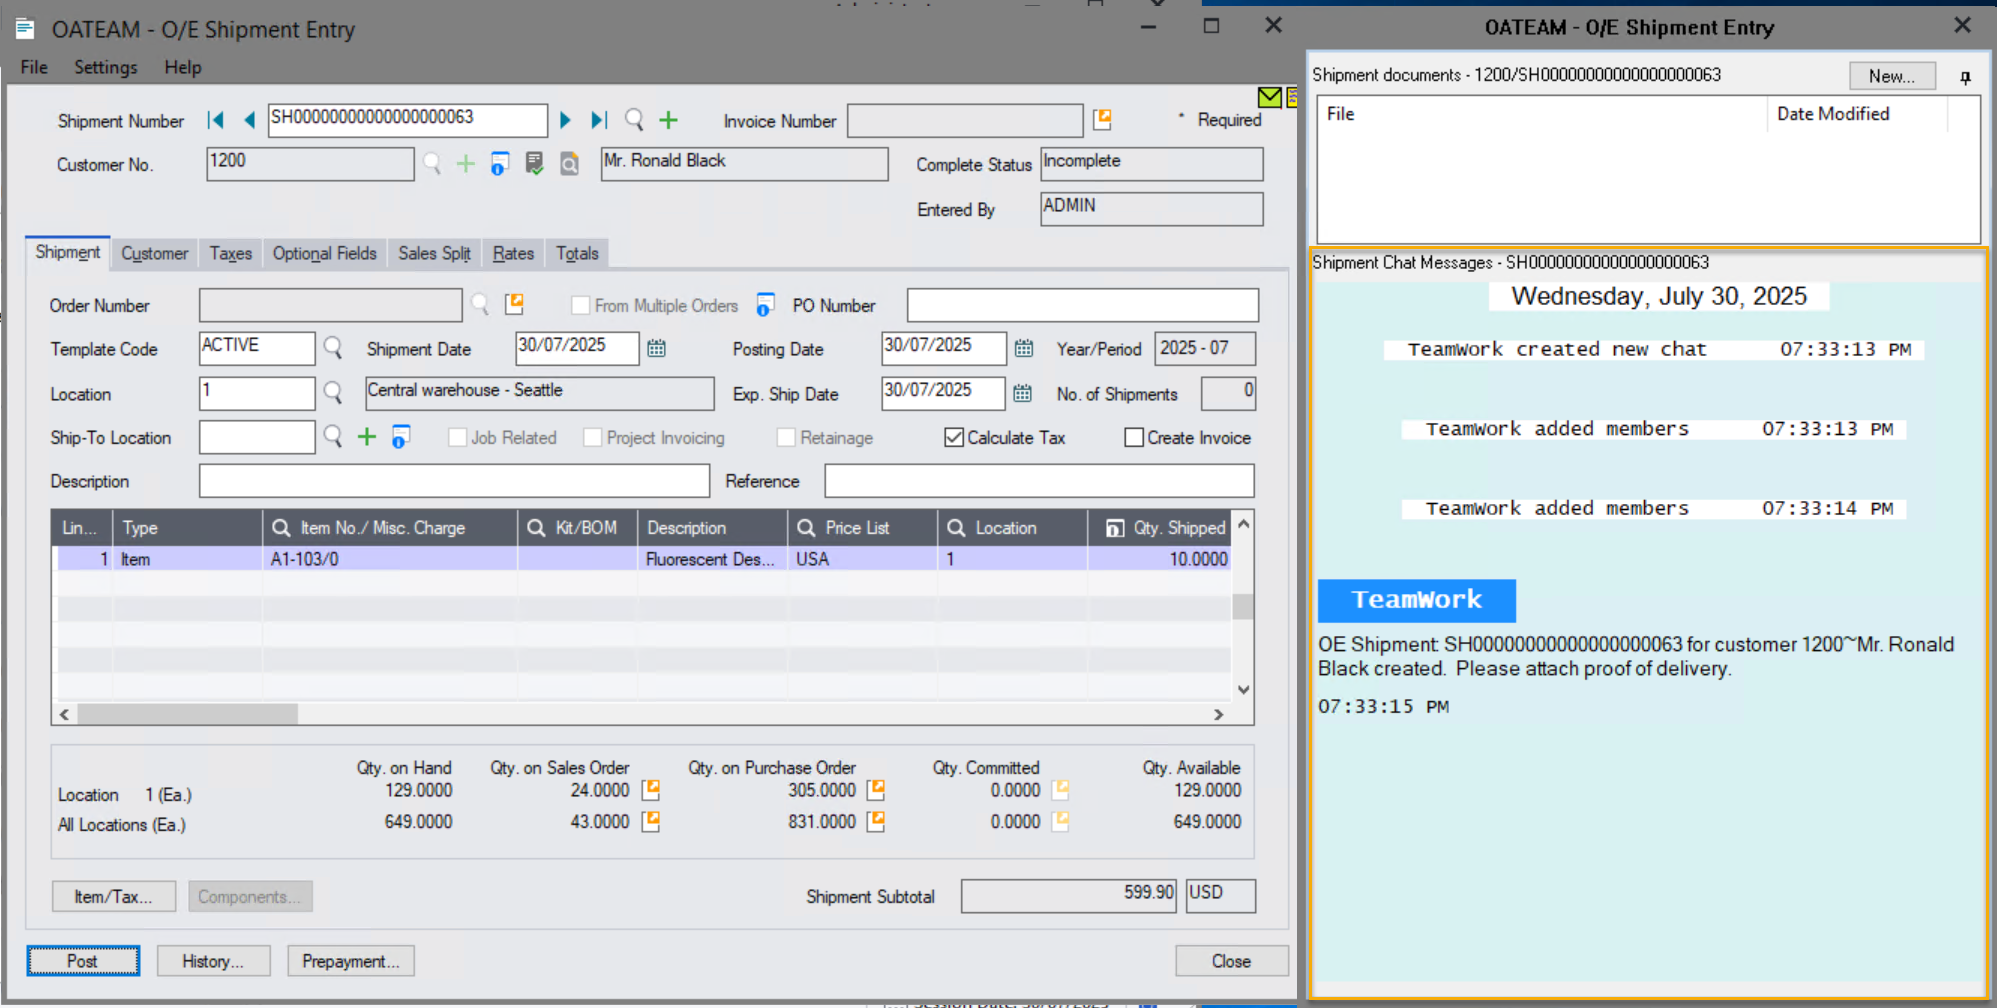1997x1008 pixels.
Task: Open Template Code finder magnifier
Action: (333, 347)
